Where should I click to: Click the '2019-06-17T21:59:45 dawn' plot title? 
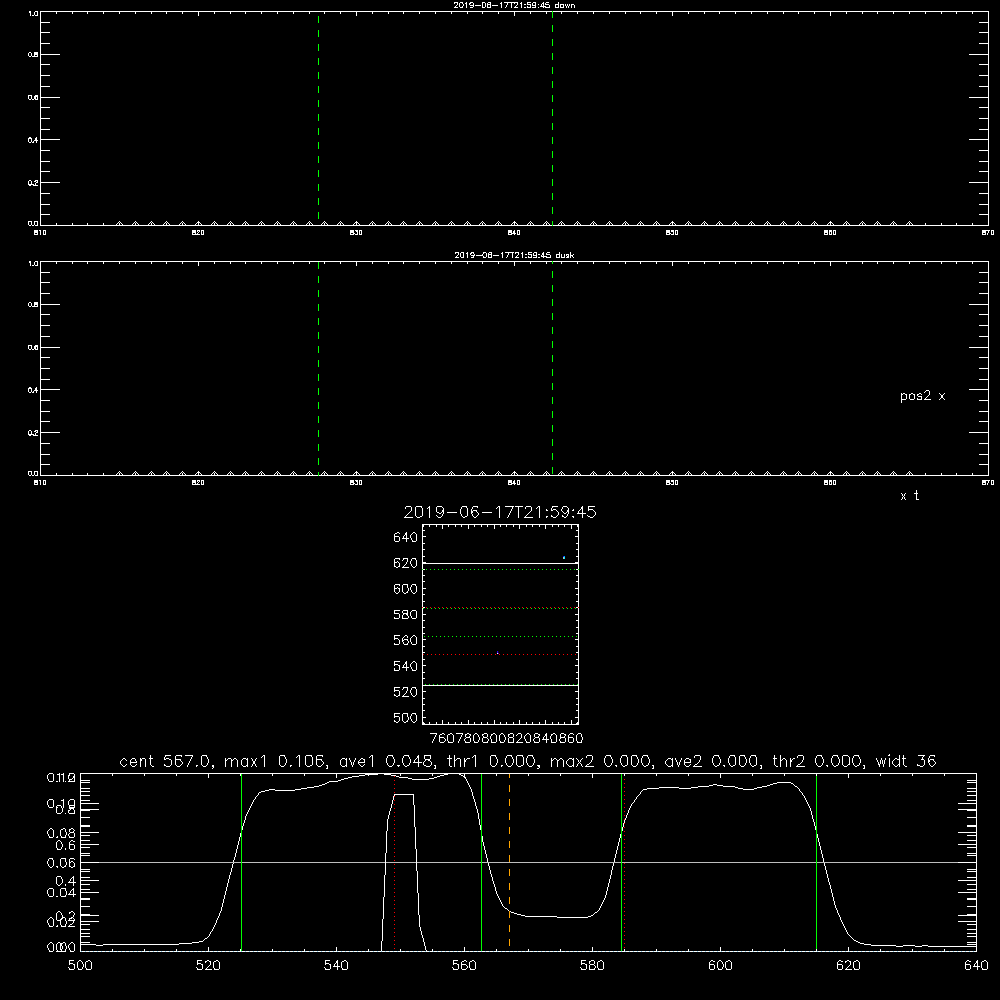(514, 5)
